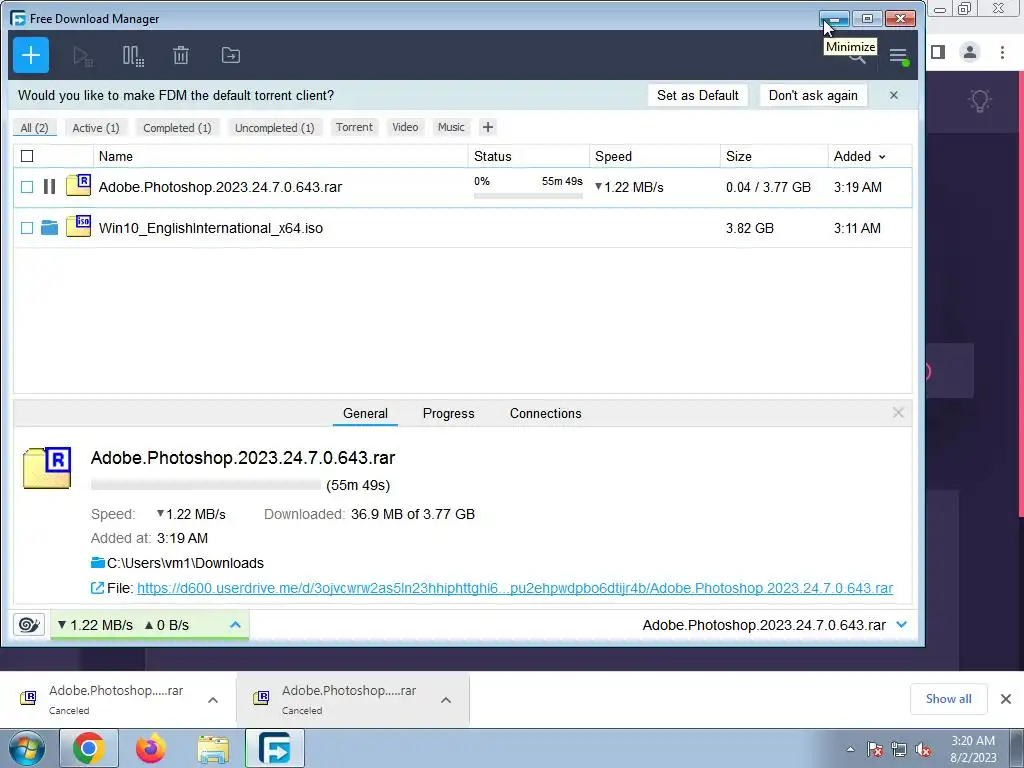The width and height of the screenshot is (1024, 768).
Task: Open options for second canceled Chrome download
Action: click(446, 700)
